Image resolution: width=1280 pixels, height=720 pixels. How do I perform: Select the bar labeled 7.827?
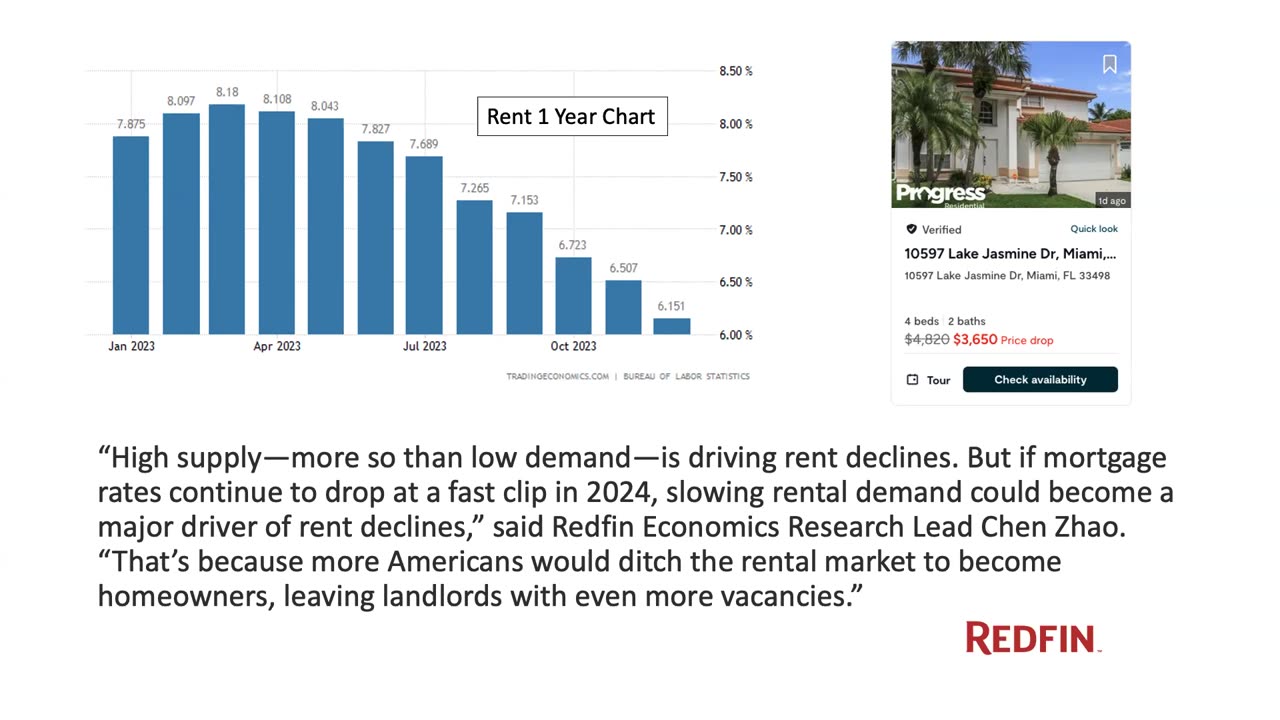click(x=376, y=237)
